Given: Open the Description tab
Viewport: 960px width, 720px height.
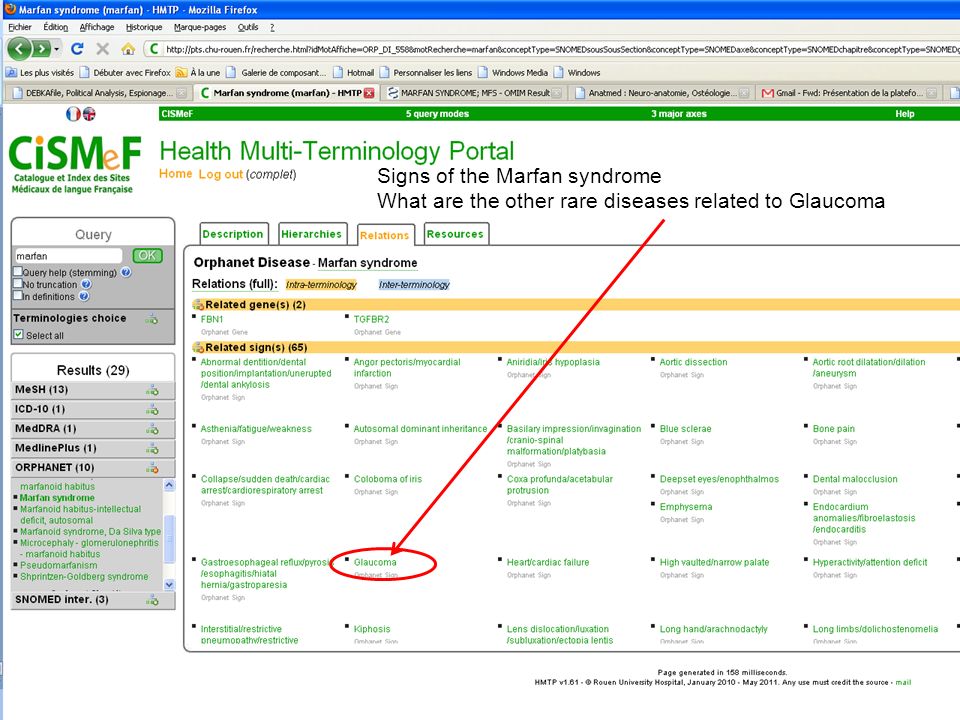Looking at the screenshot, I should pos(233,234).
